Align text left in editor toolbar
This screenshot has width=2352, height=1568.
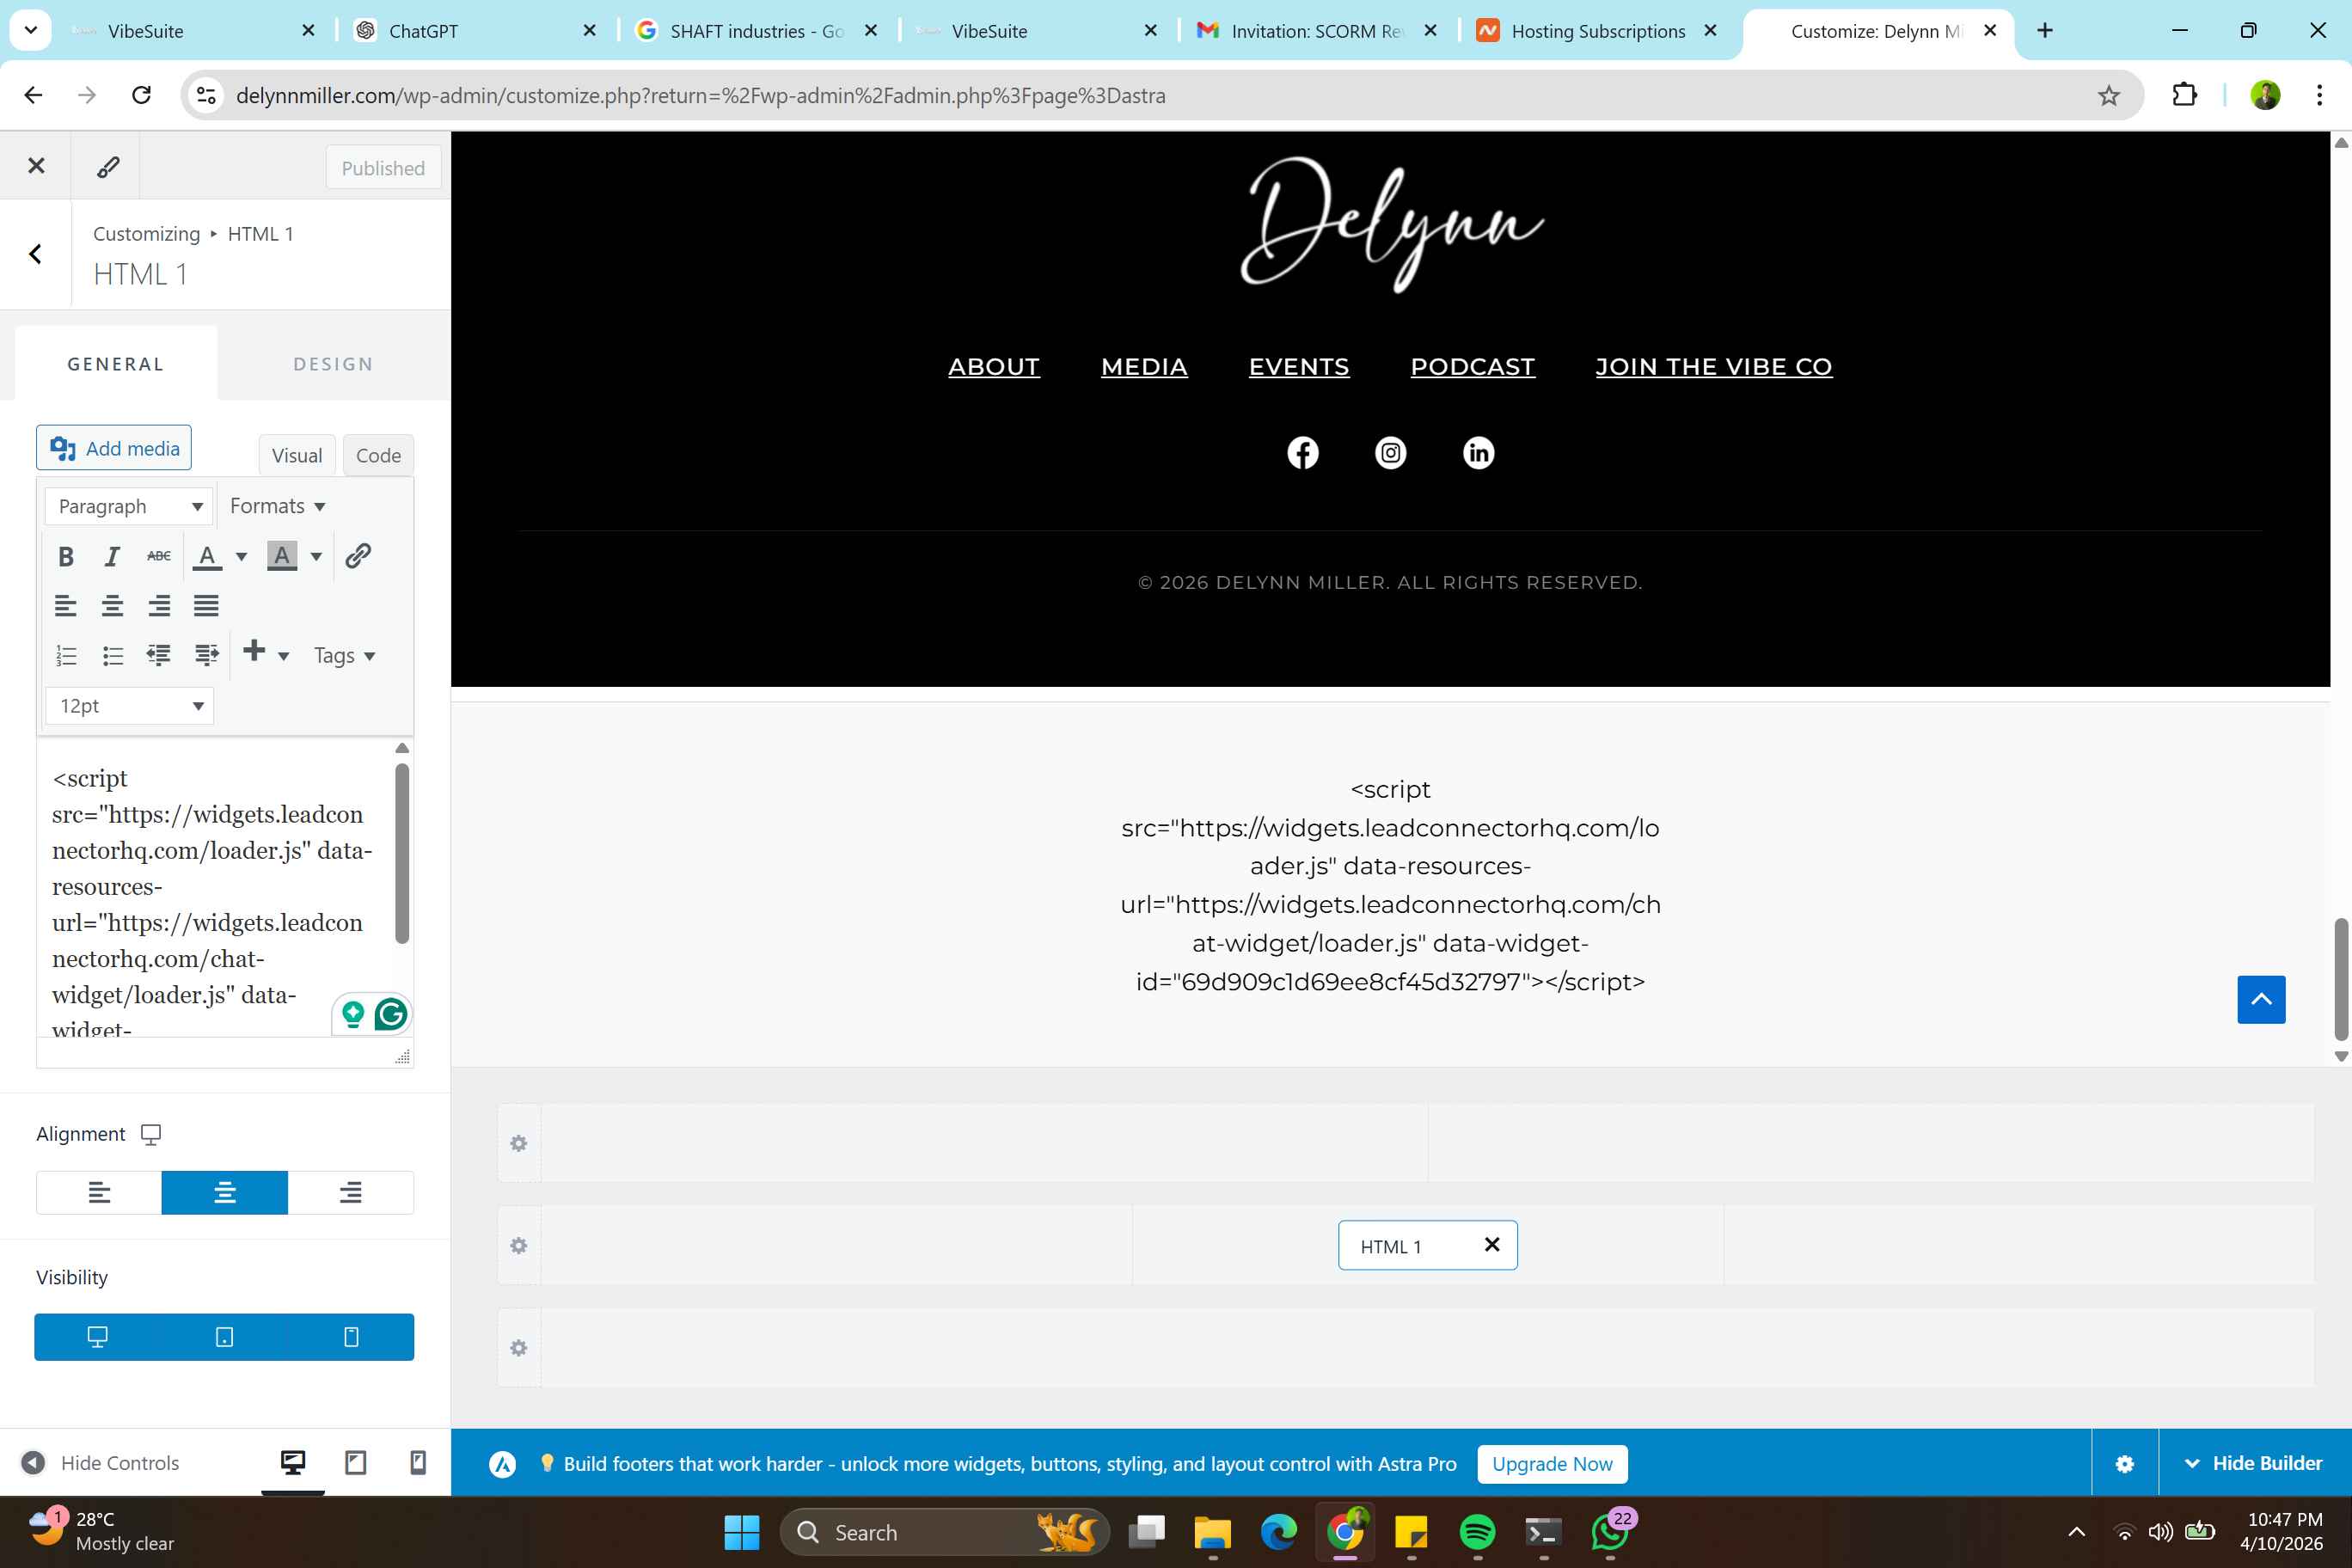66,605
